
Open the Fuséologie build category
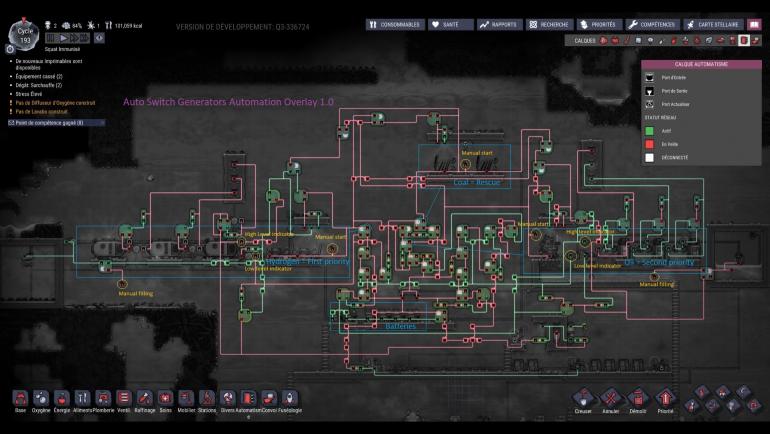[x=290, y=401]
